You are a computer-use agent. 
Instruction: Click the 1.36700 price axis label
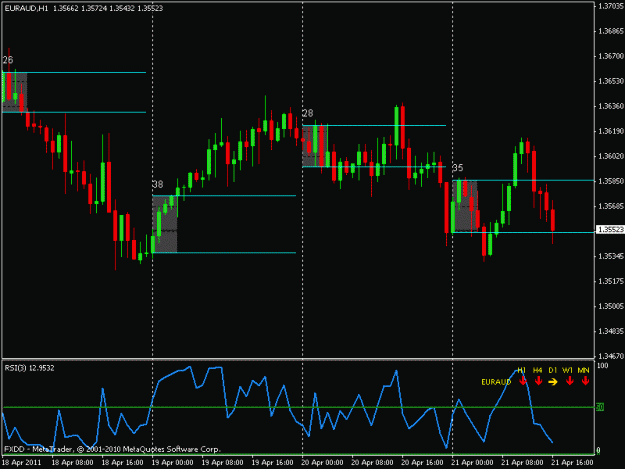[611, 56]
